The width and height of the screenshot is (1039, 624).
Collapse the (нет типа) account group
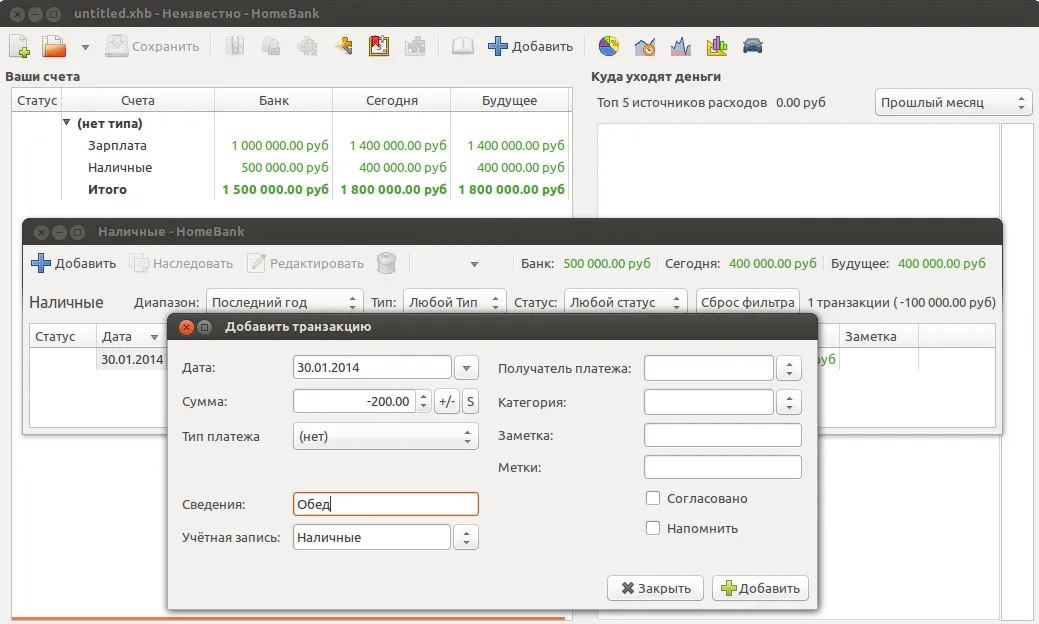click(x=66, y=123)
